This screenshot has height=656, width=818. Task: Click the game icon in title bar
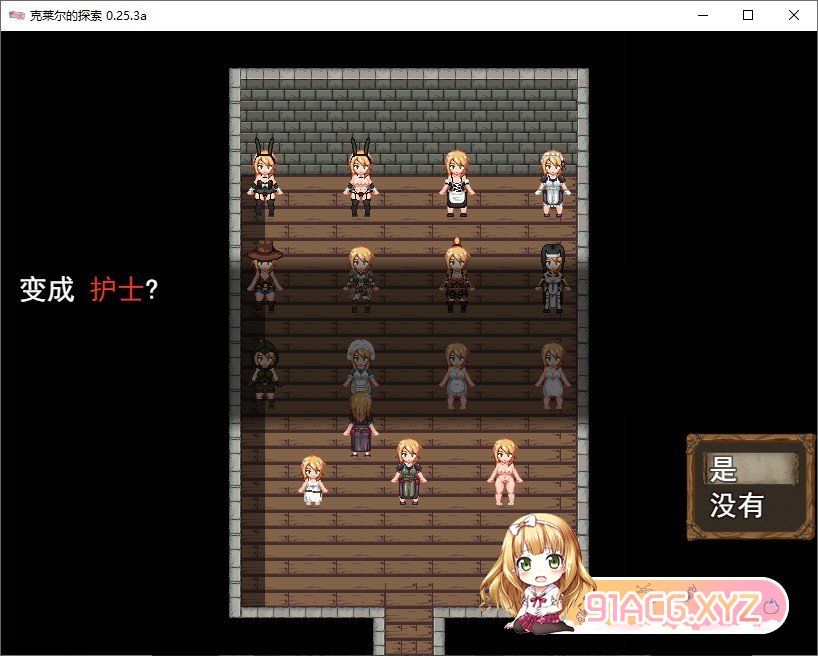point(16,16)
